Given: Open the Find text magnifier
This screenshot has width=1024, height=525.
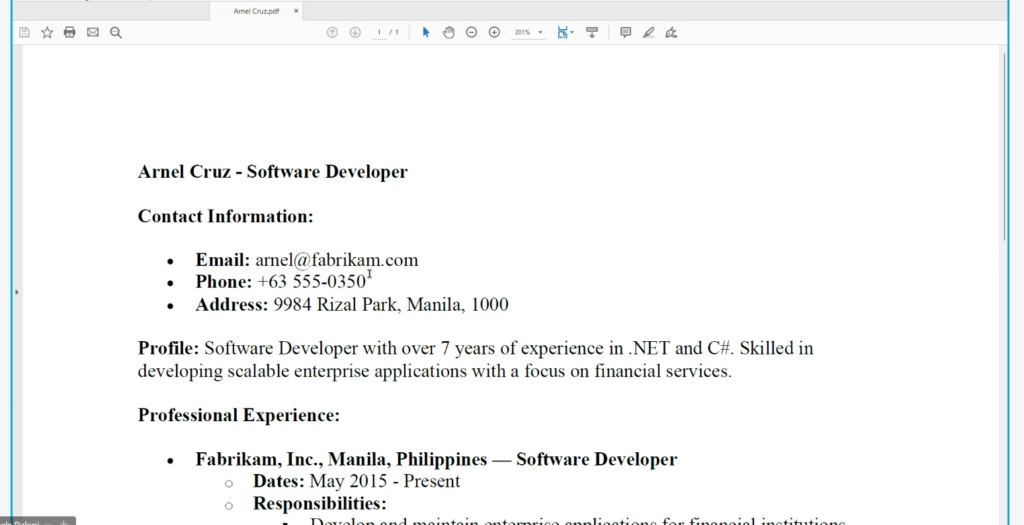Looking at the screenshot, I should click(116, 33).
